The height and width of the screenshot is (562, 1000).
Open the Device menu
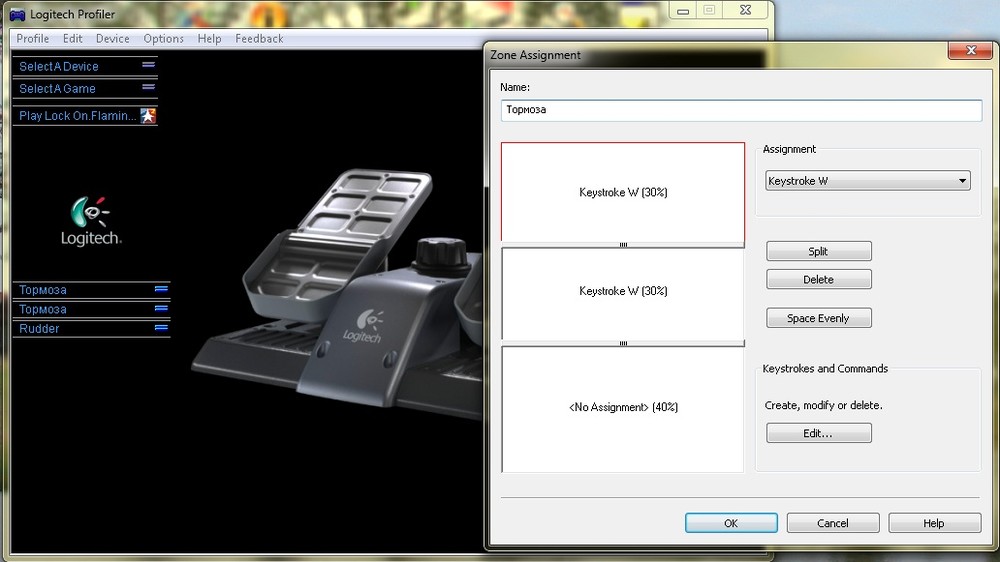point(112,38)
